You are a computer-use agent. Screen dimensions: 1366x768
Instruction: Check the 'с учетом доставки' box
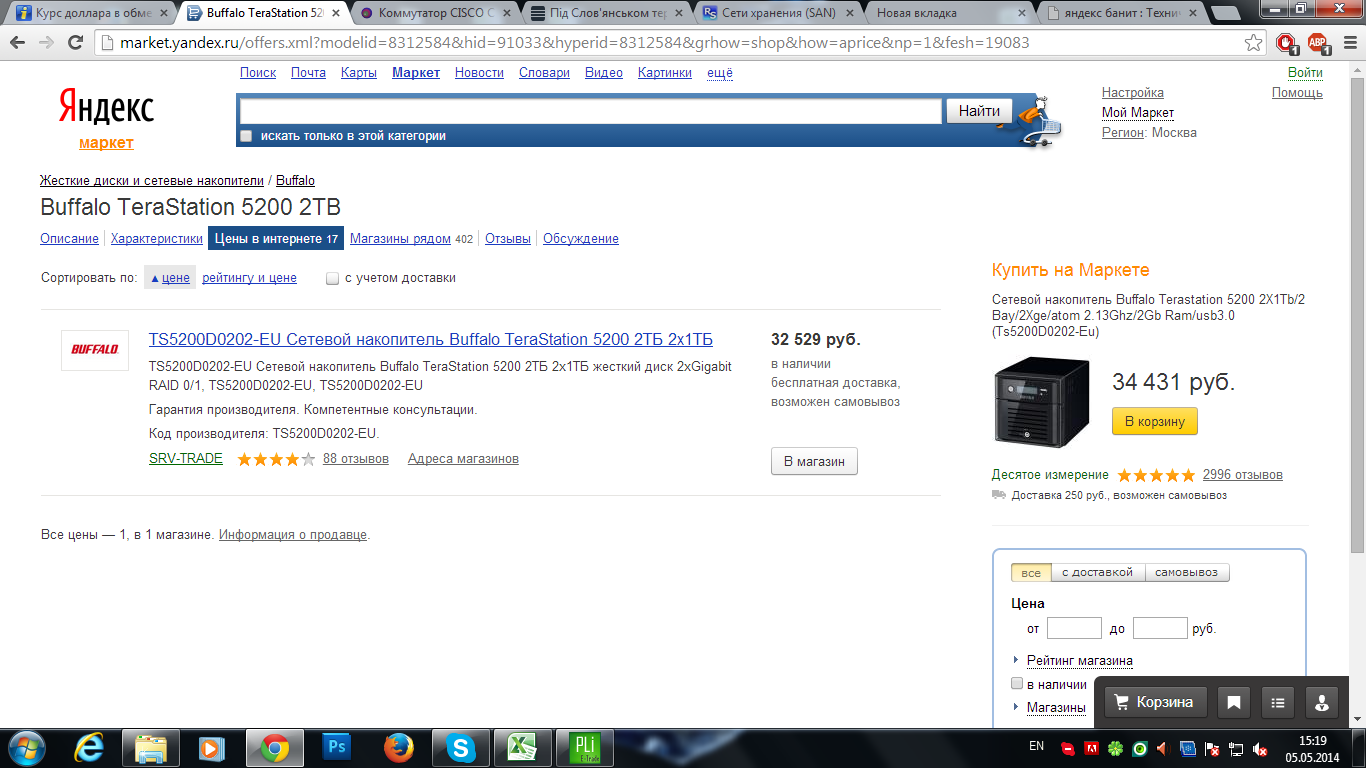pos(333,279)
